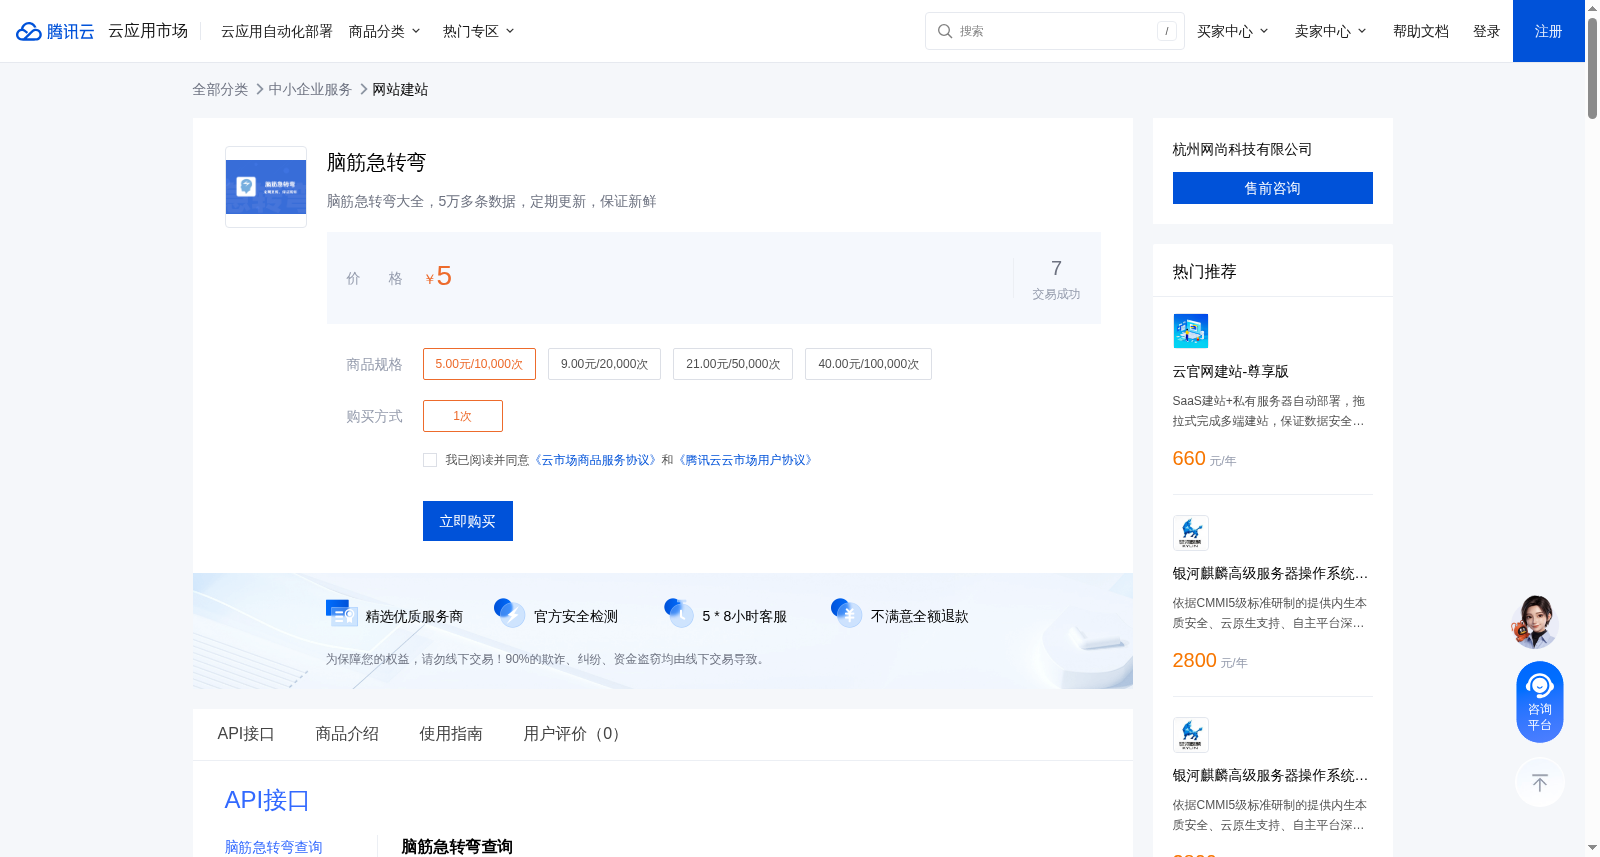1600x857 pixels.
Task: Click the 云应用市场 title
Action: [148, 31]
